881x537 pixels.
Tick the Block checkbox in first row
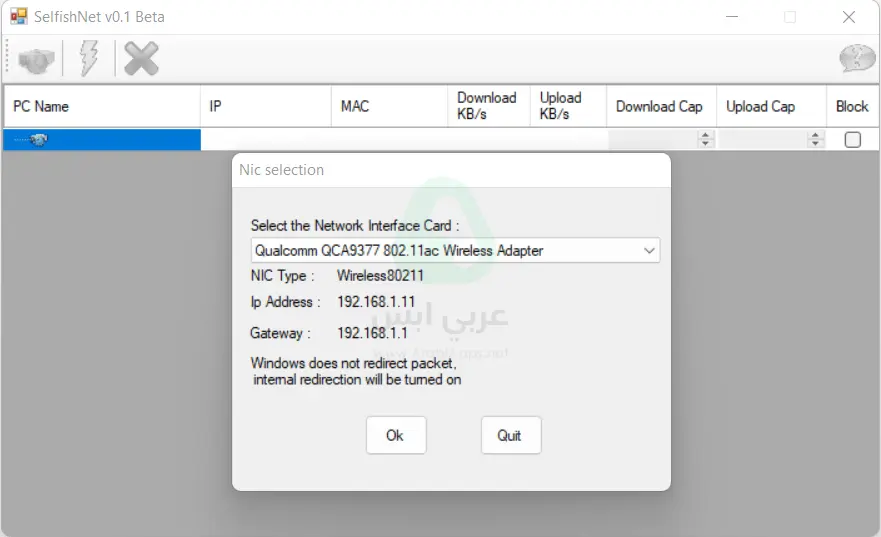[852, 140]
